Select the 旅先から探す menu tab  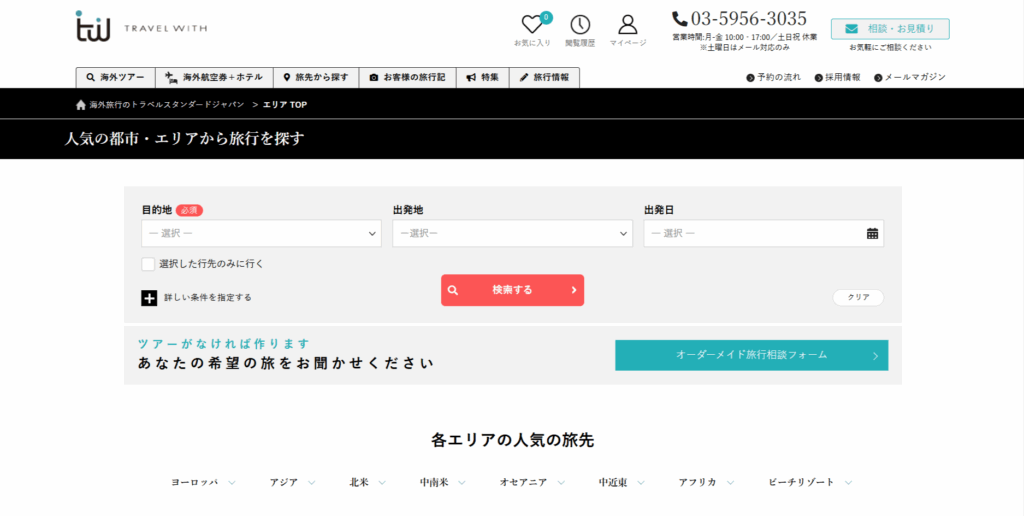(316, 77)
